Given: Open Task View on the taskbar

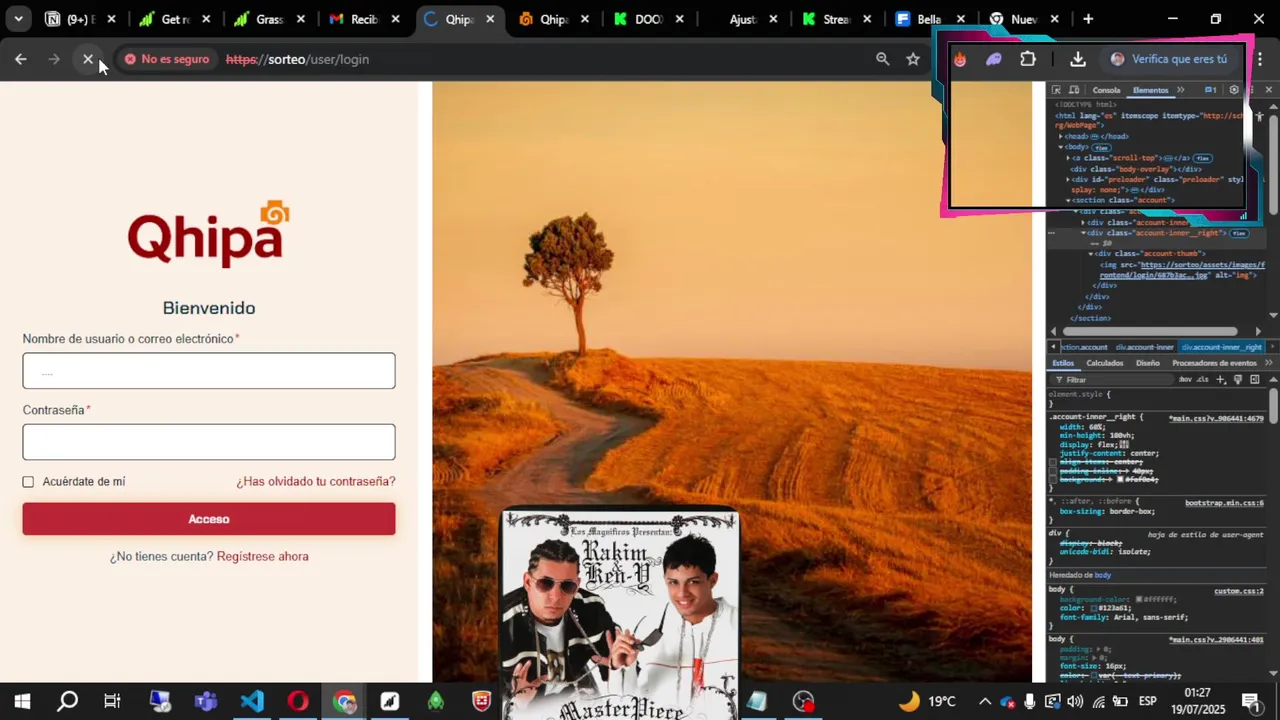Looking at the screenshot, I should (x=113, y=701).
